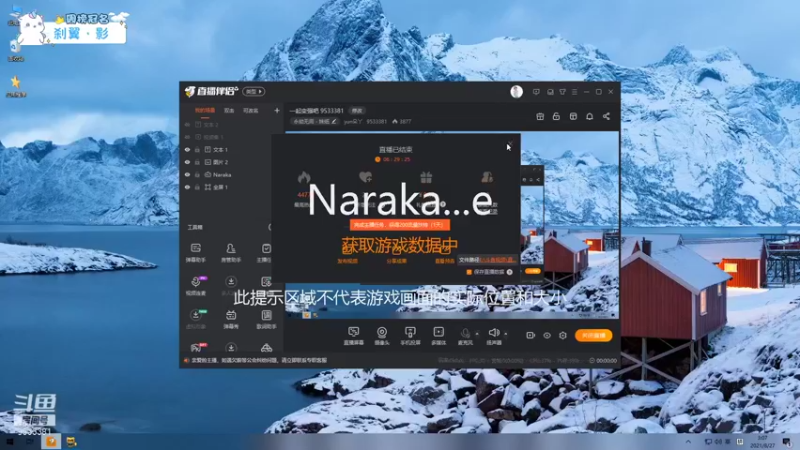Toggle visibility of the 全屏 1 layer

[187, 187]
